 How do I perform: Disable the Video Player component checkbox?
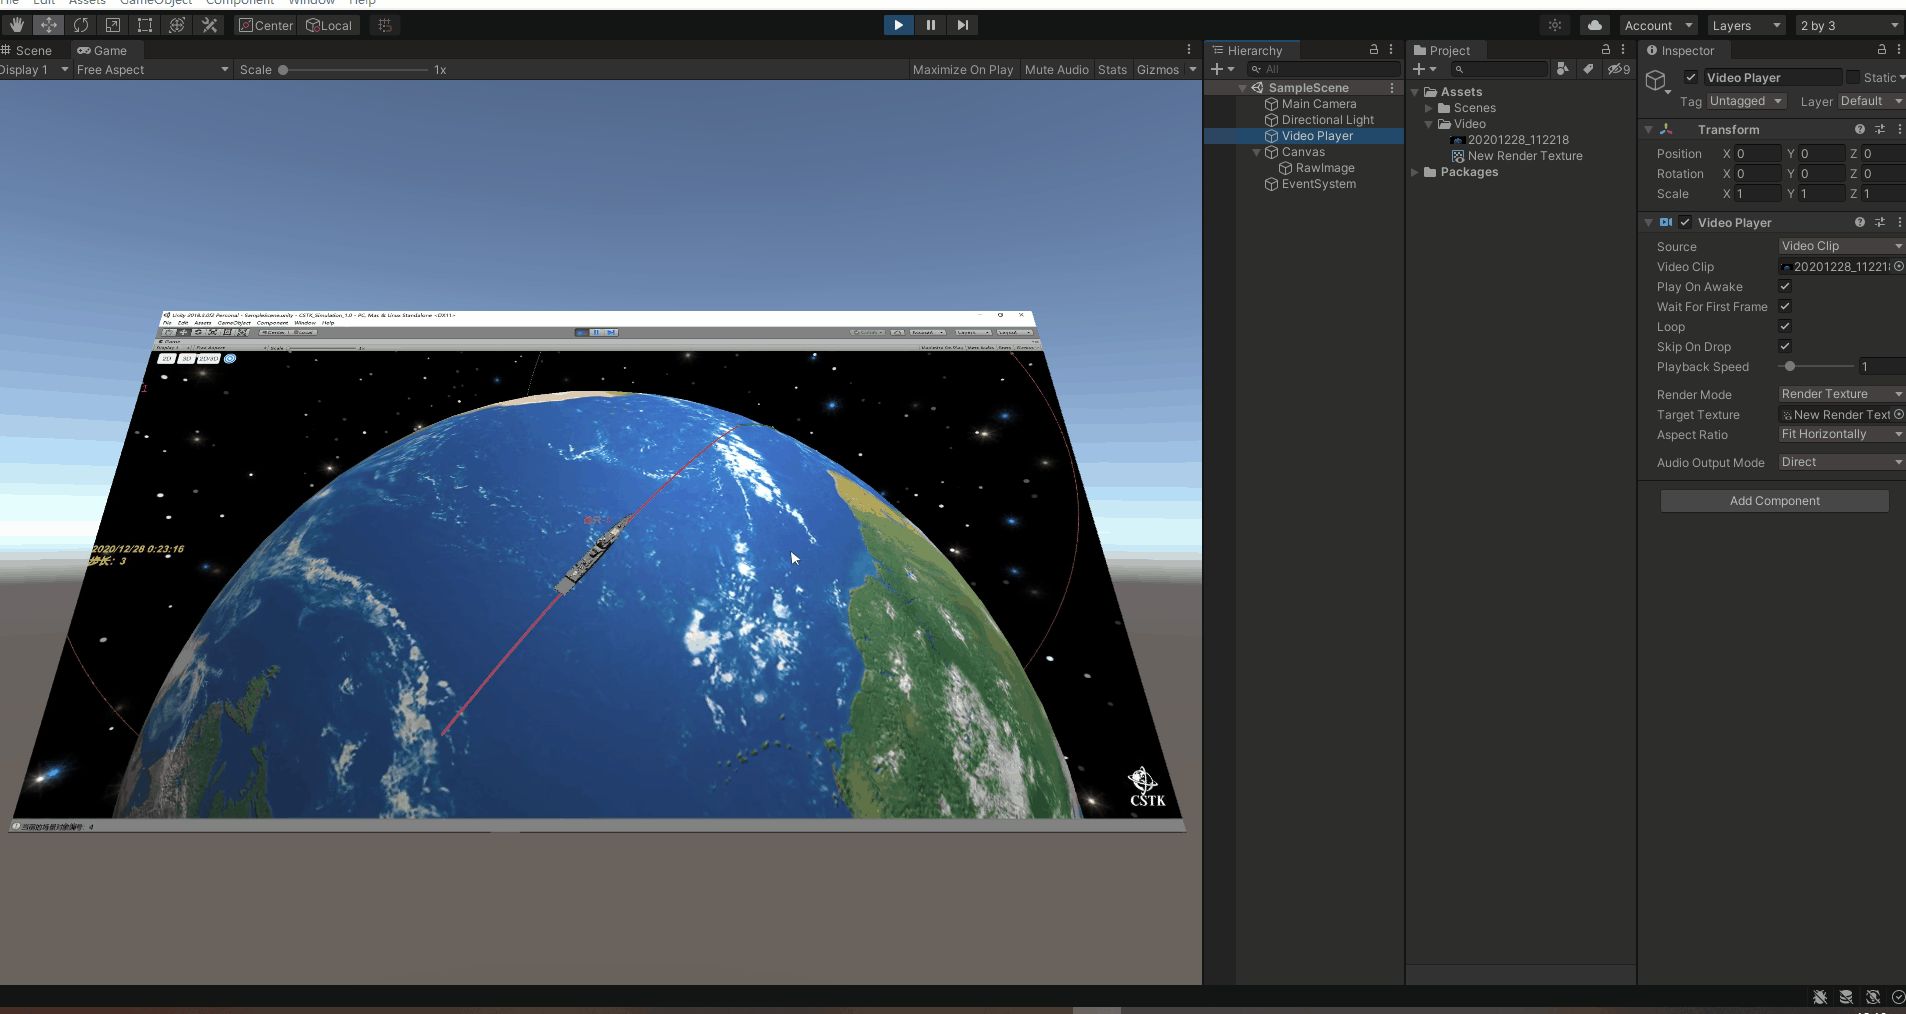[x=1685, y=222]
